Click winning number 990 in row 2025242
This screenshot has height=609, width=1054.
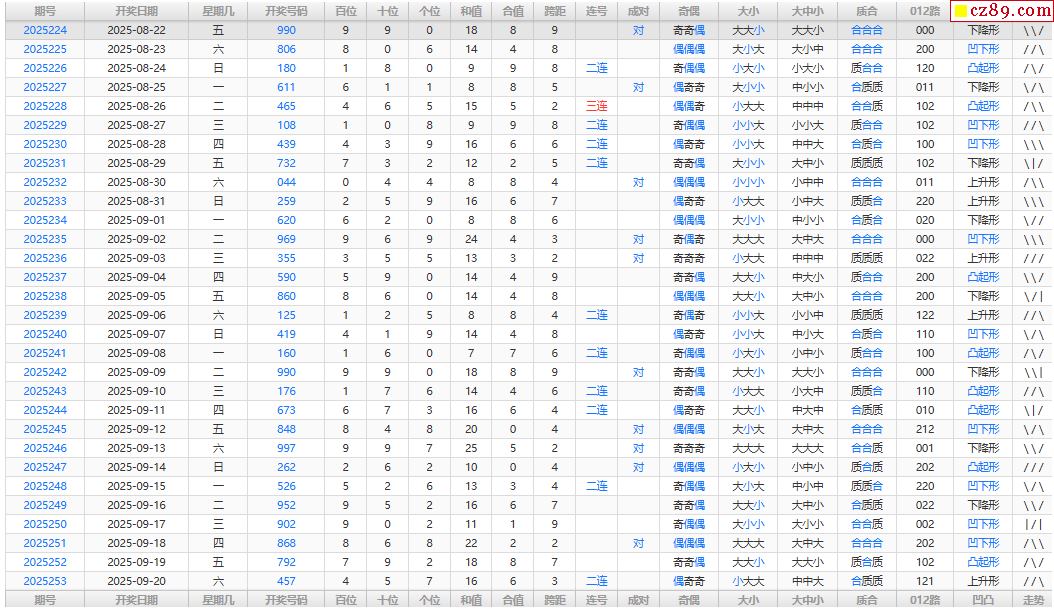tap(286, 372)
